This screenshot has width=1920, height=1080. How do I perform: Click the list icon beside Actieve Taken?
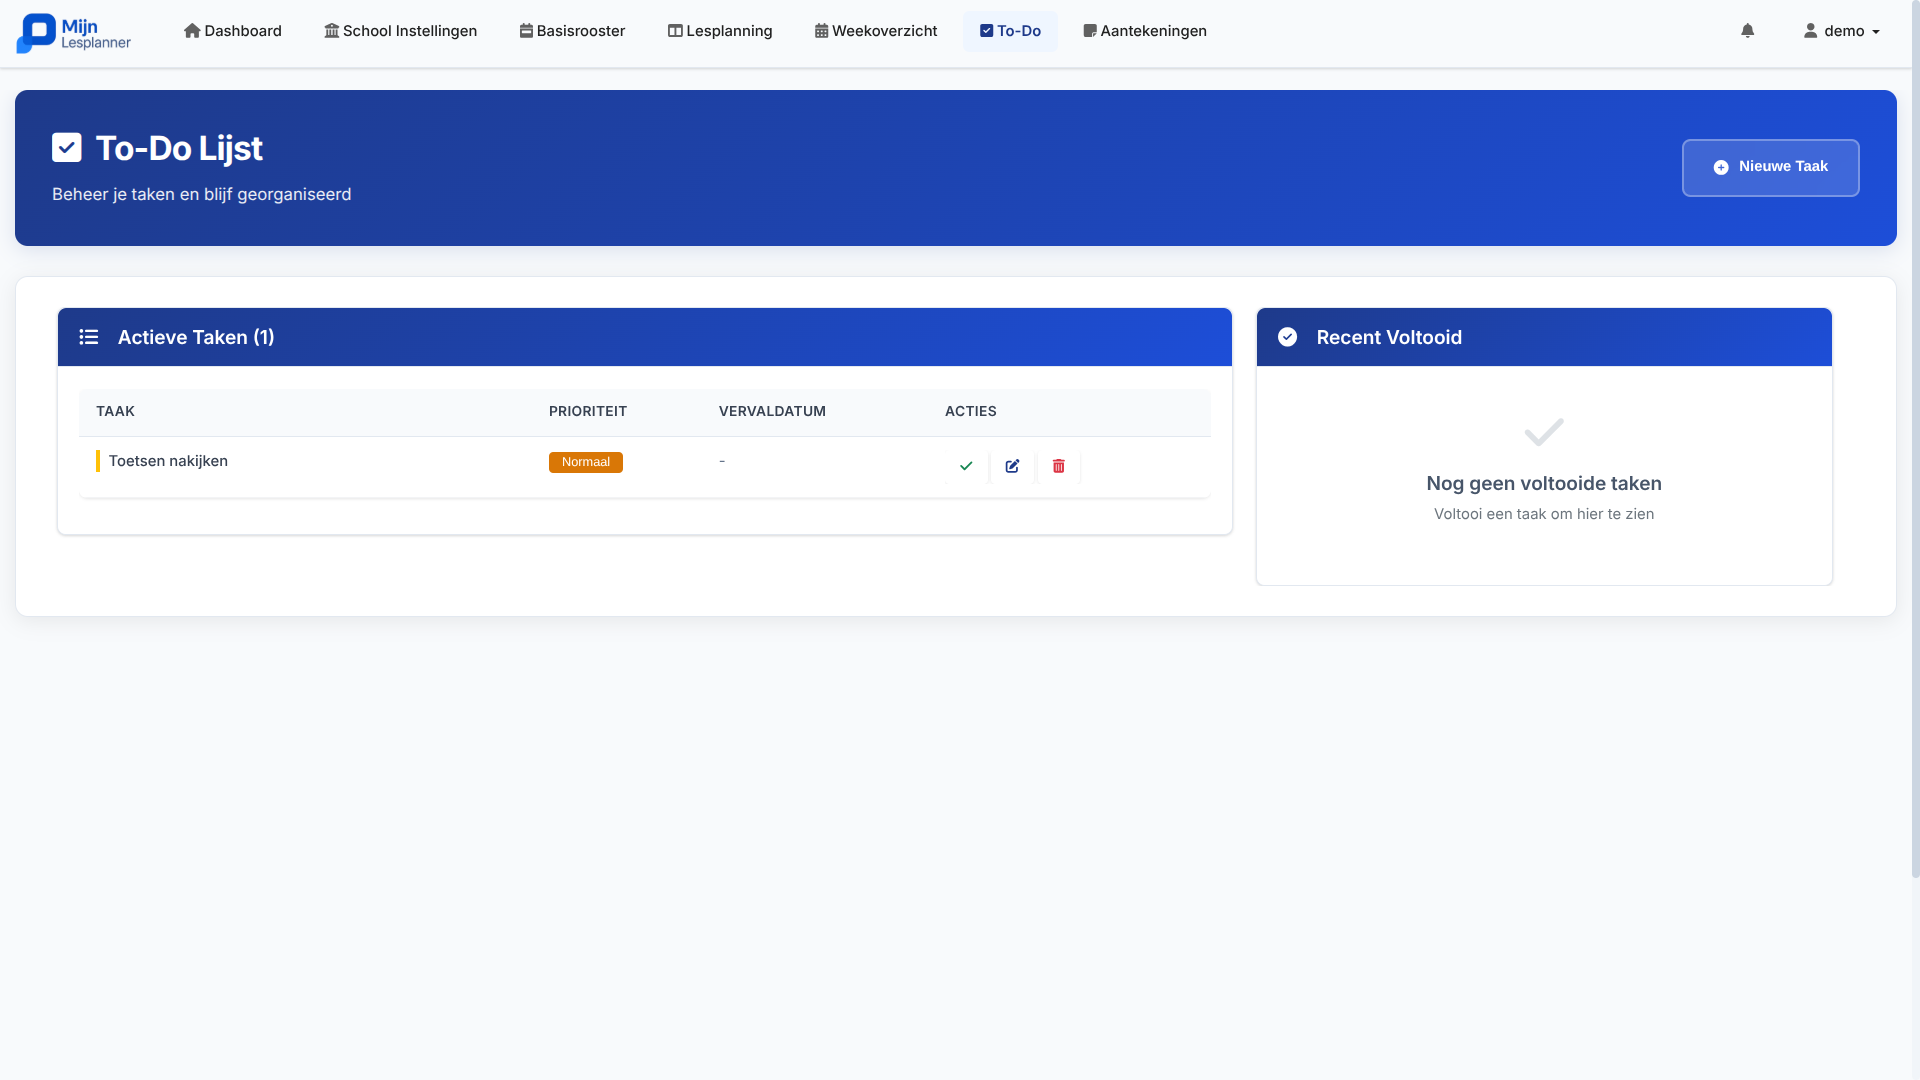tap(89, 337)
